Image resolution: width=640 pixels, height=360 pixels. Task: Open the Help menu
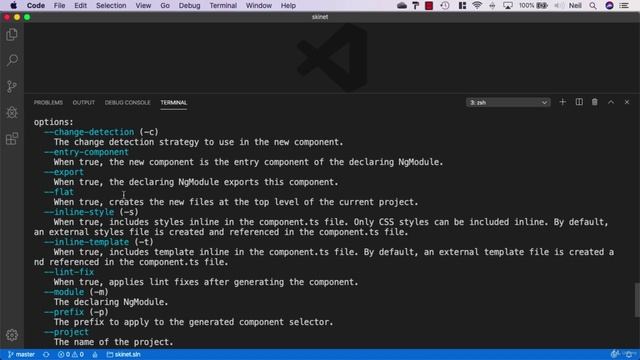click(x=288, y=5)
